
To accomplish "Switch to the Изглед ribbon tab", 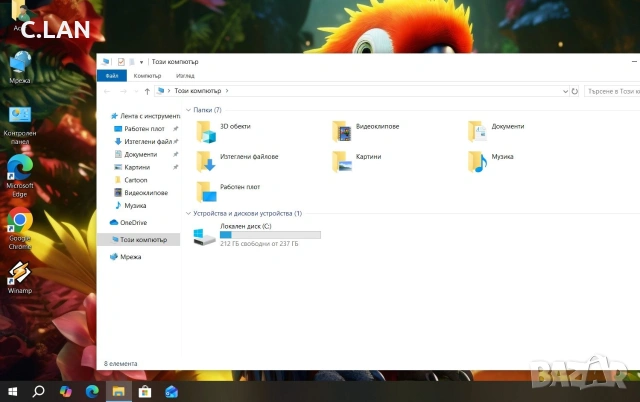I will click(x=185, y=76).
